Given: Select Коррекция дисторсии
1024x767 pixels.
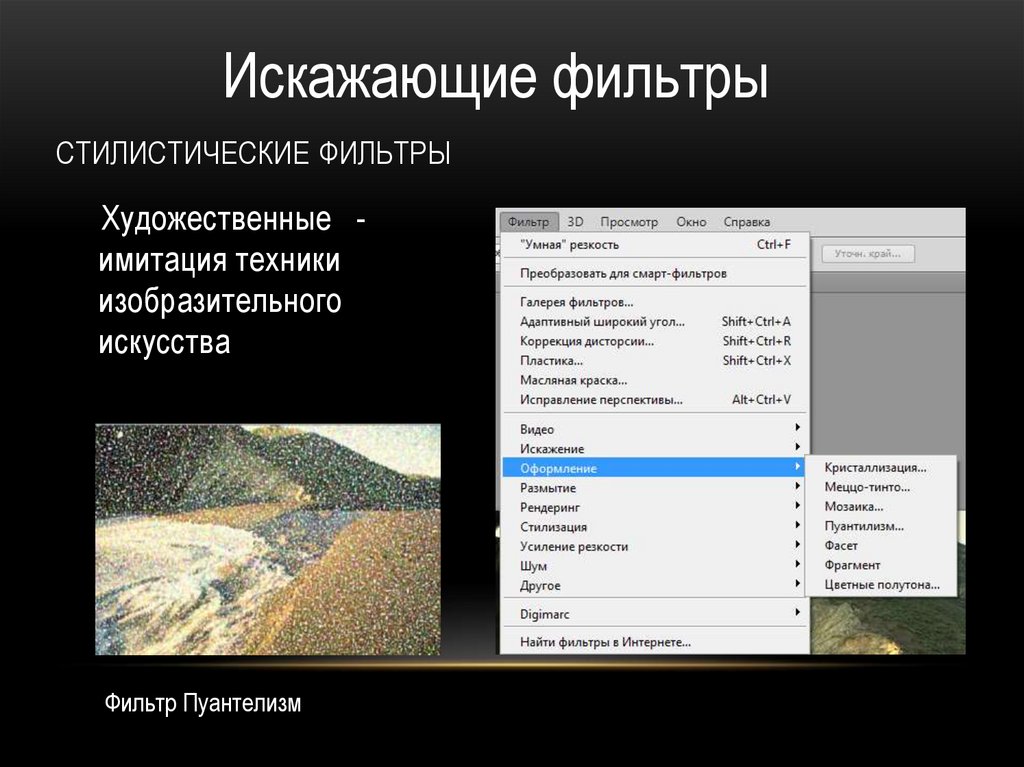Looking at the screenshot, I should (x=655, y=342).
